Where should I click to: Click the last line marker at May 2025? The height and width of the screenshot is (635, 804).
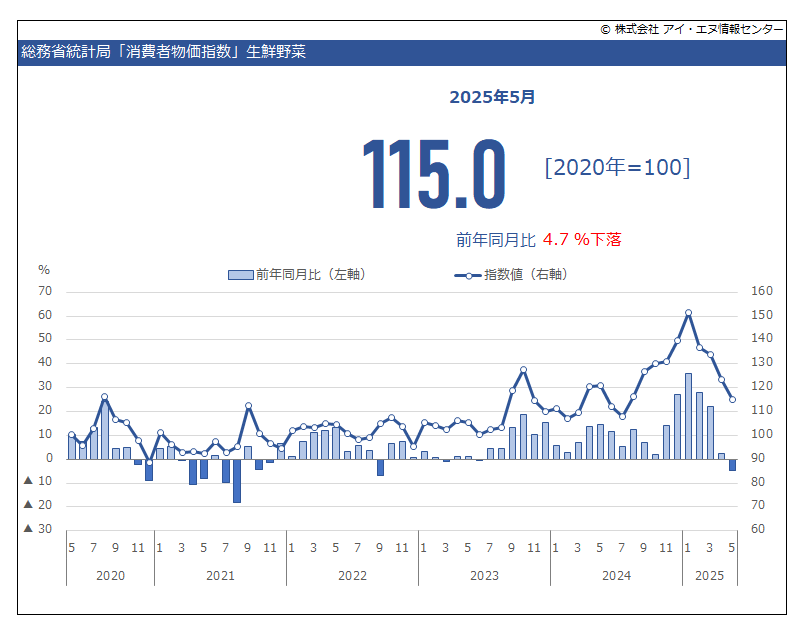(x=733, y=400)
